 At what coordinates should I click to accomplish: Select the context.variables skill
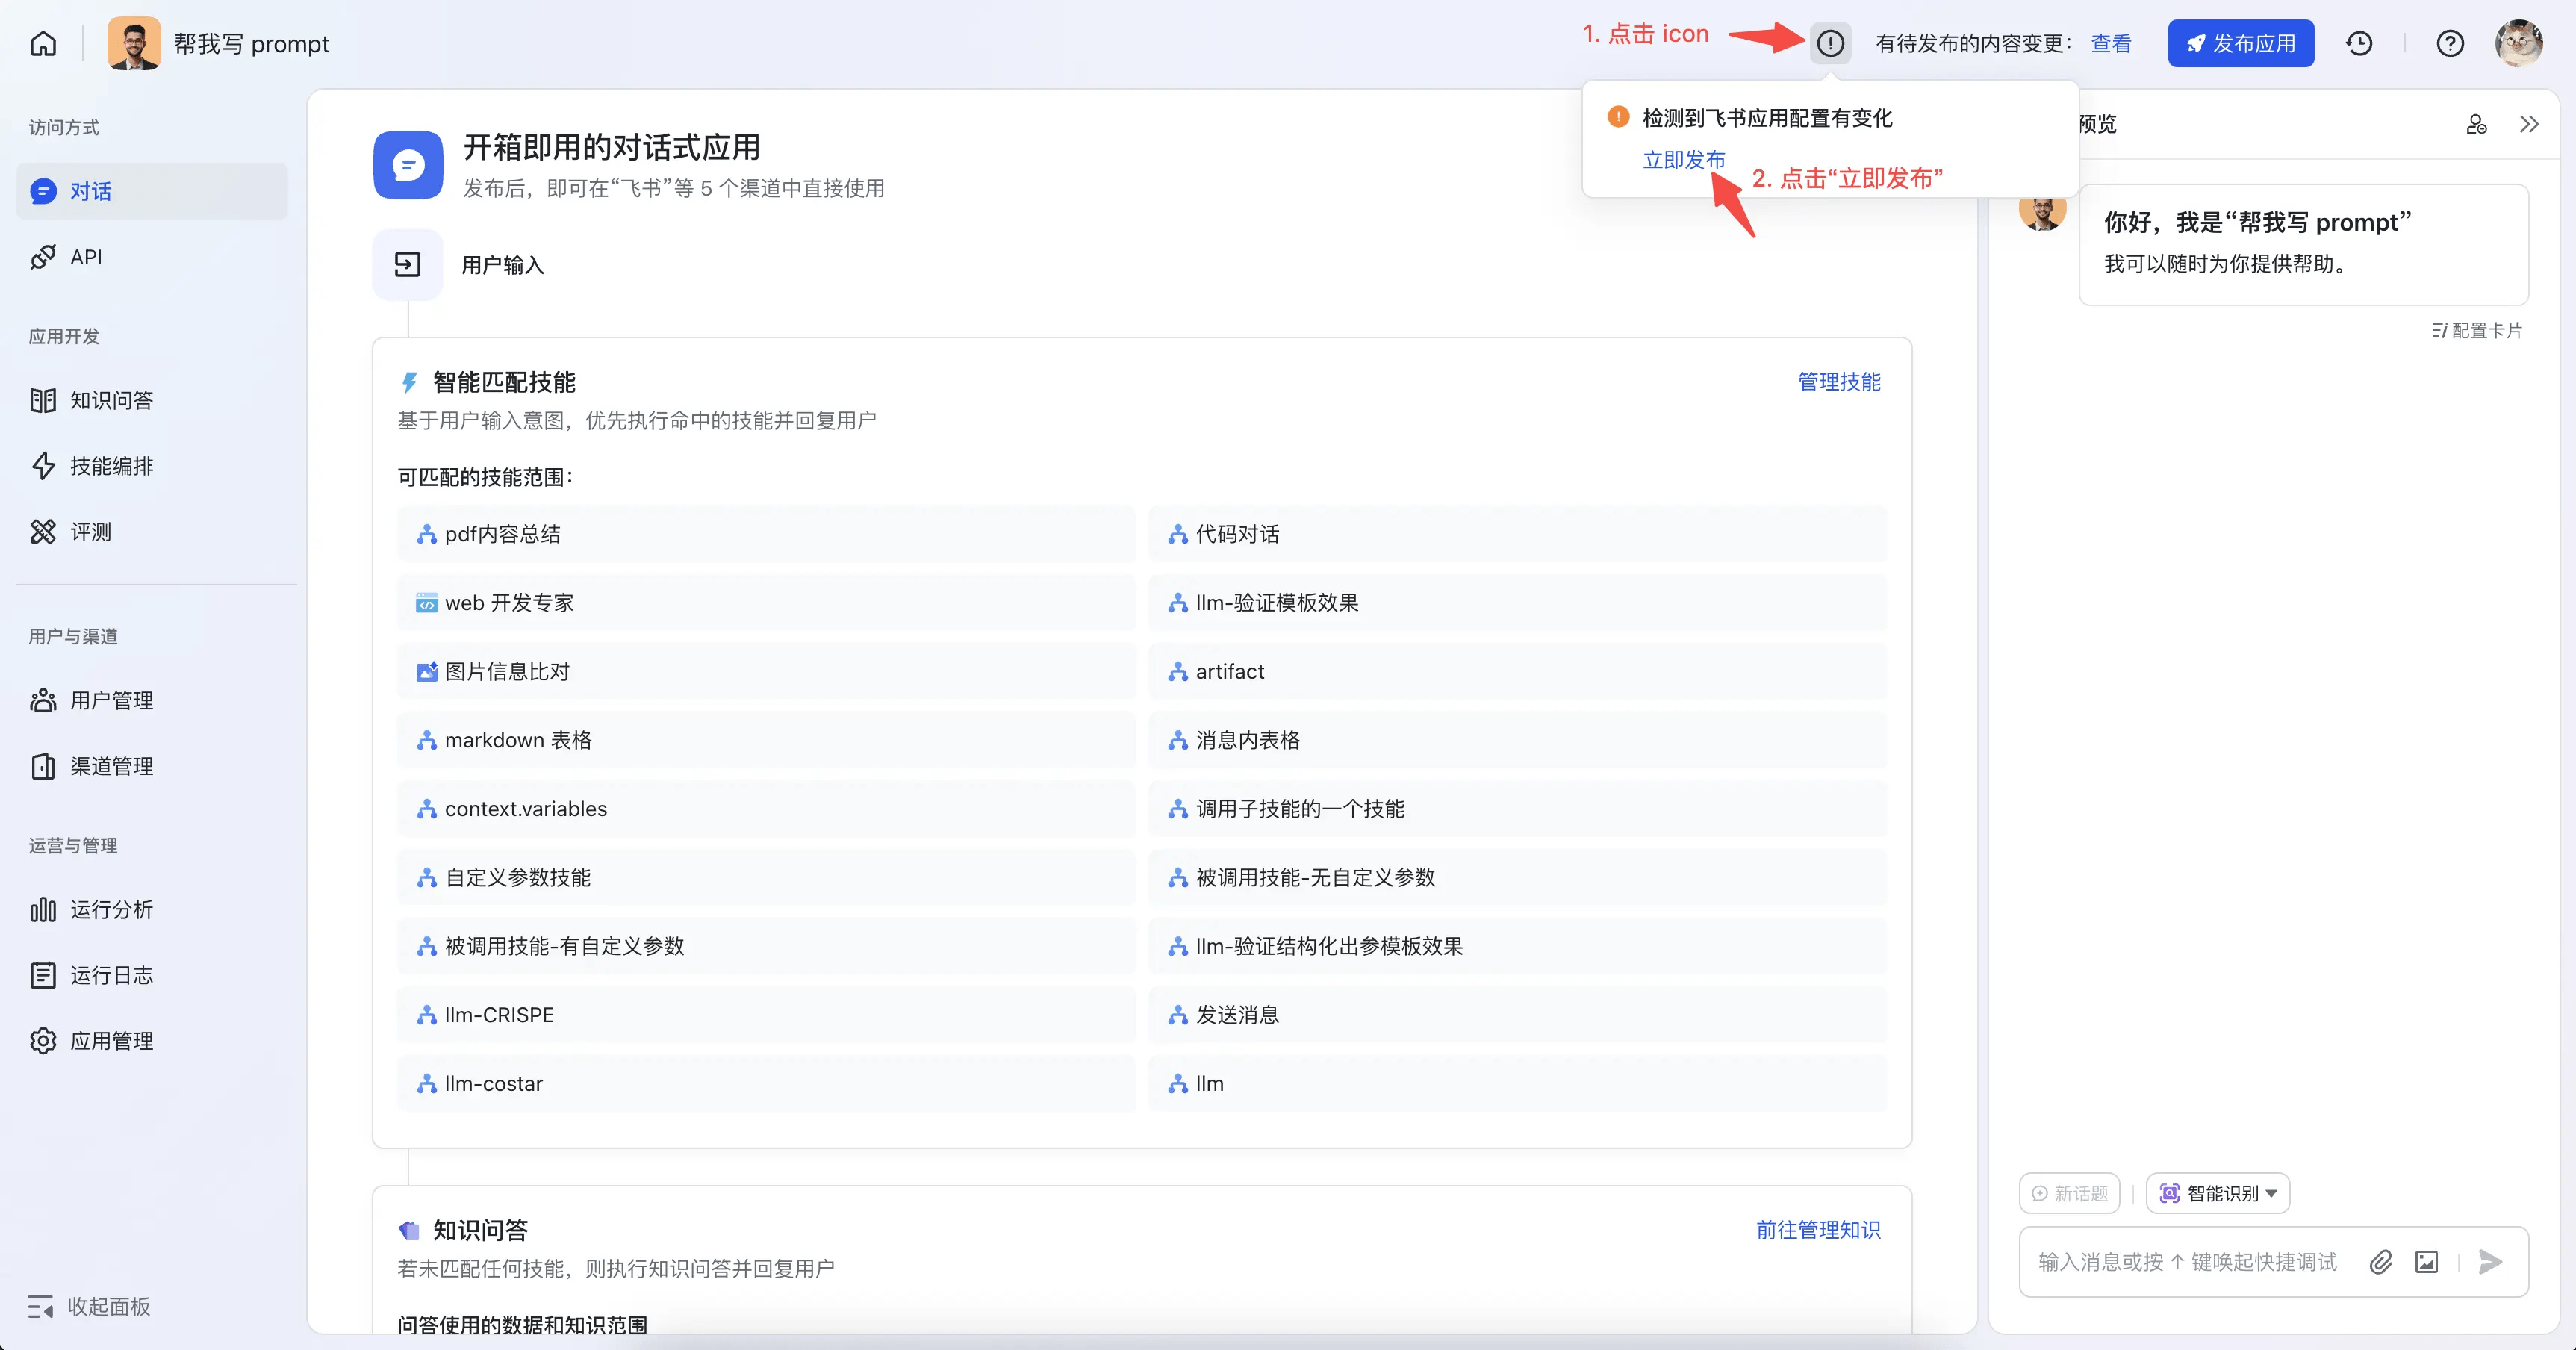click(766, 809)
